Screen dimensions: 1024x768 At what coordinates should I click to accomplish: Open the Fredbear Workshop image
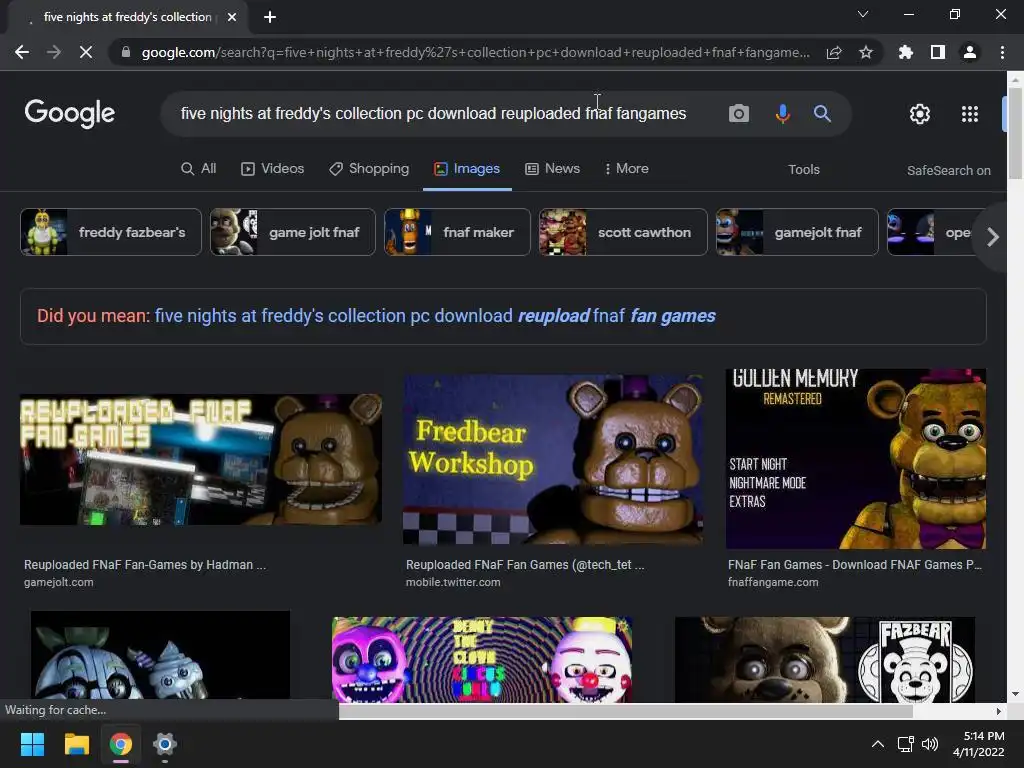[x=553, y=459]
